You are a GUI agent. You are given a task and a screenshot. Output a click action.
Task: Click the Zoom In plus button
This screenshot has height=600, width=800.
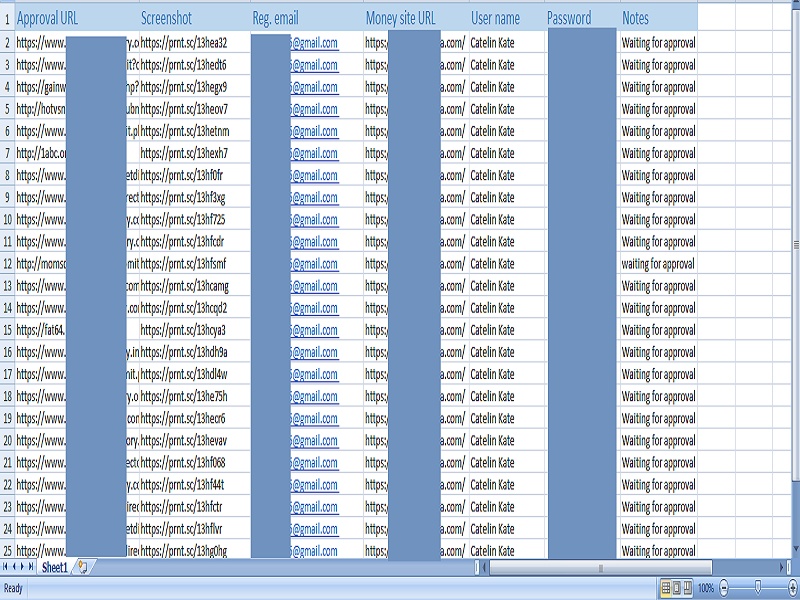point(792,589)
